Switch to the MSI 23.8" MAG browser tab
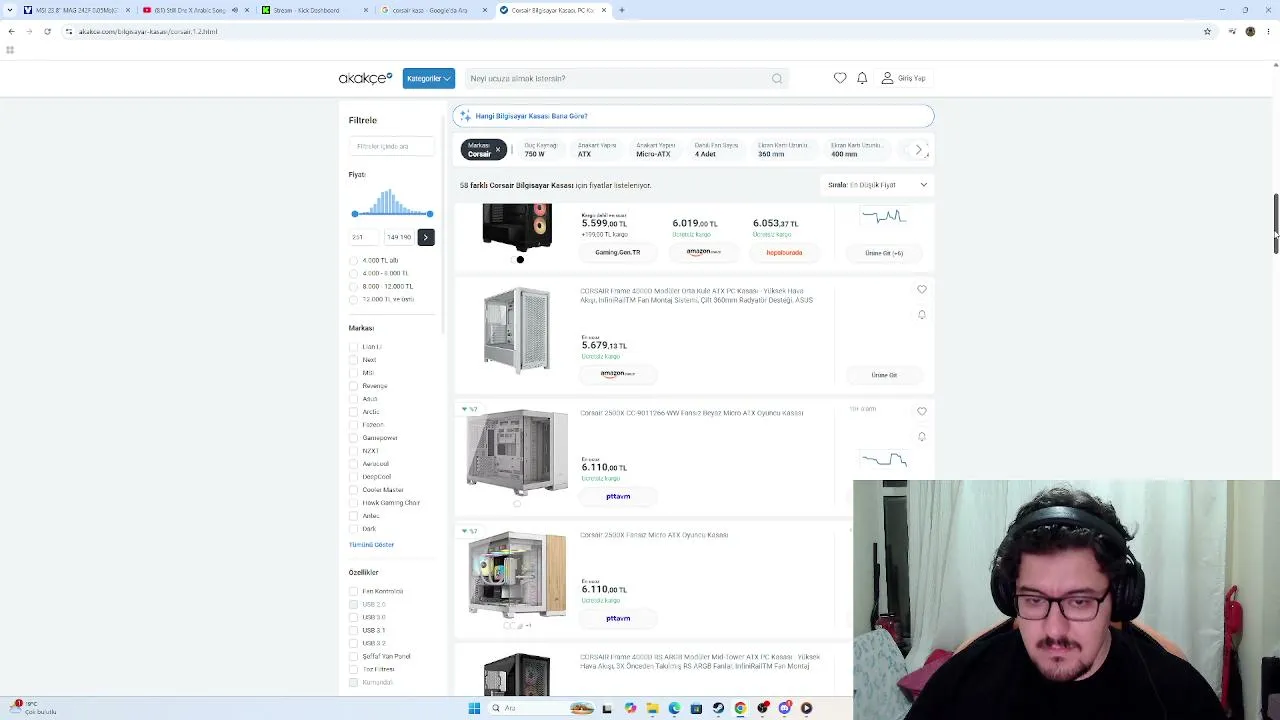The image size is (1280, 720). click(x=76, y=10)
